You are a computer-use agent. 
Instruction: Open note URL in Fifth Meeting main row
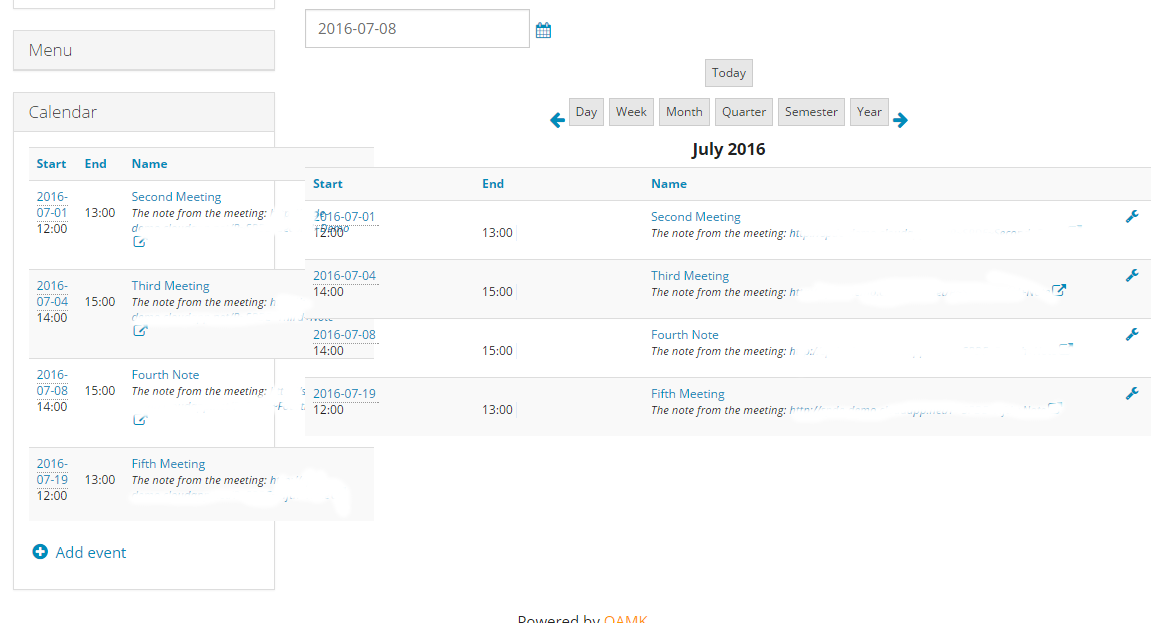coord(918,410)
